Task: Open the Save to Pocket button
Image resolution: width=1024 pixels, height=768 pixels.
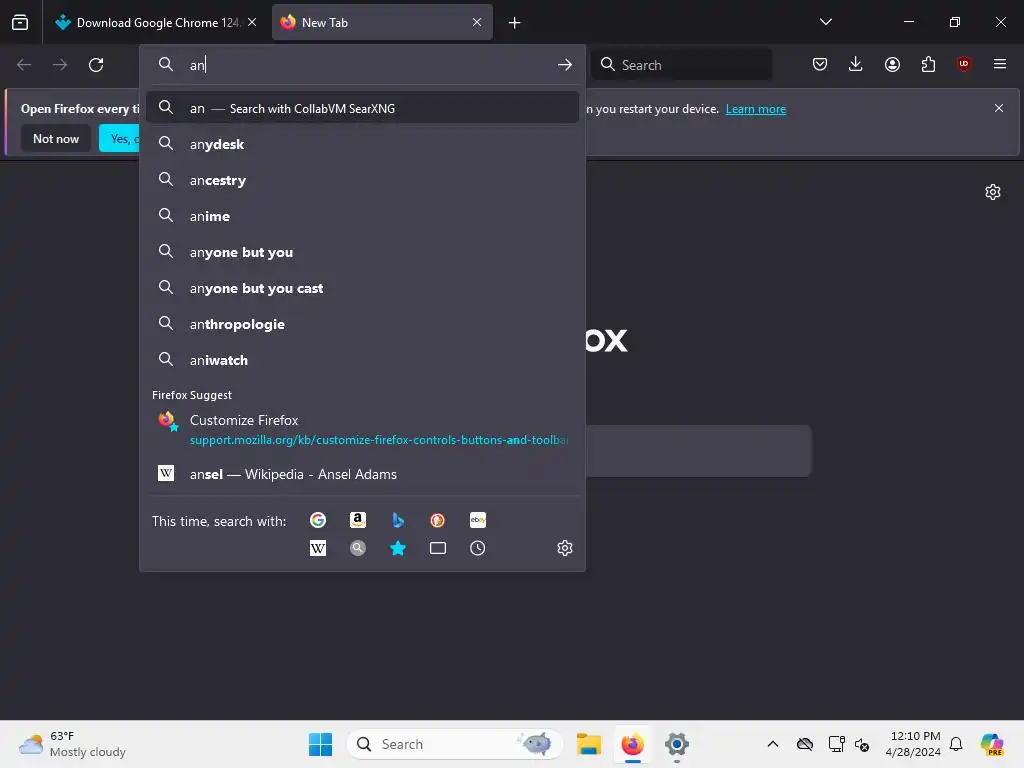Action: (820, 64)
